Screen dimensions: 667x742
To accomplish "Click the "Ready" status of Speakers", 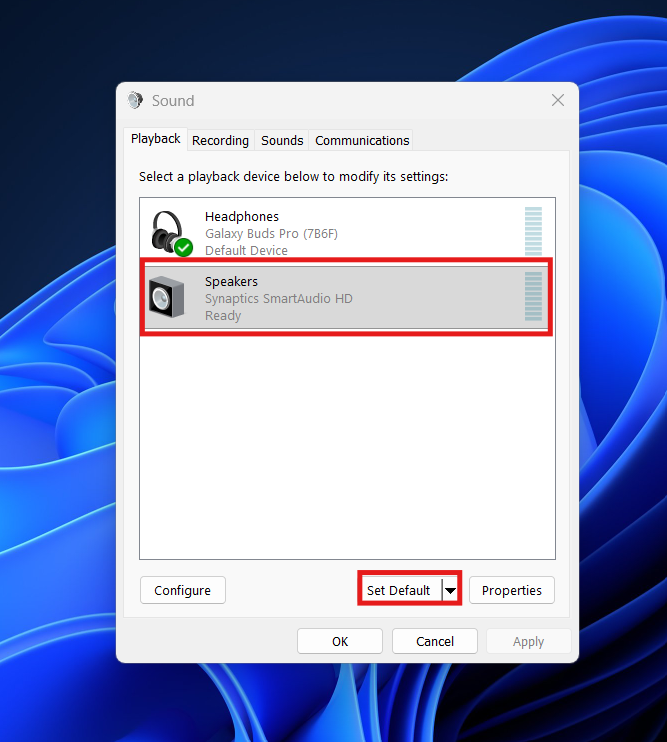I will (223, 316).
